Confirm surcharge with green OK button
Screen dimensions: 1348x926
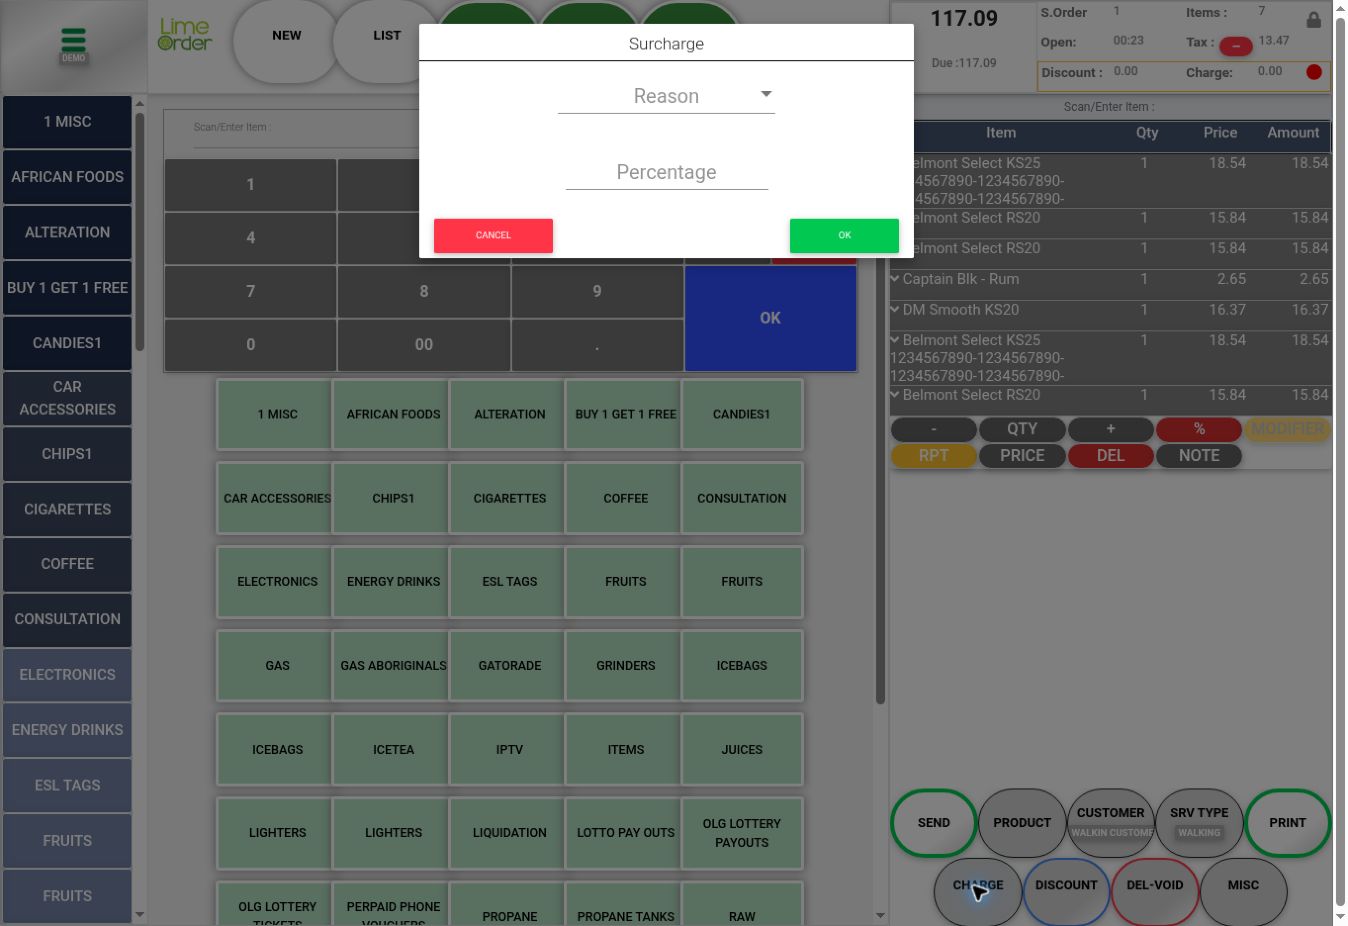[x=844, y=235]
